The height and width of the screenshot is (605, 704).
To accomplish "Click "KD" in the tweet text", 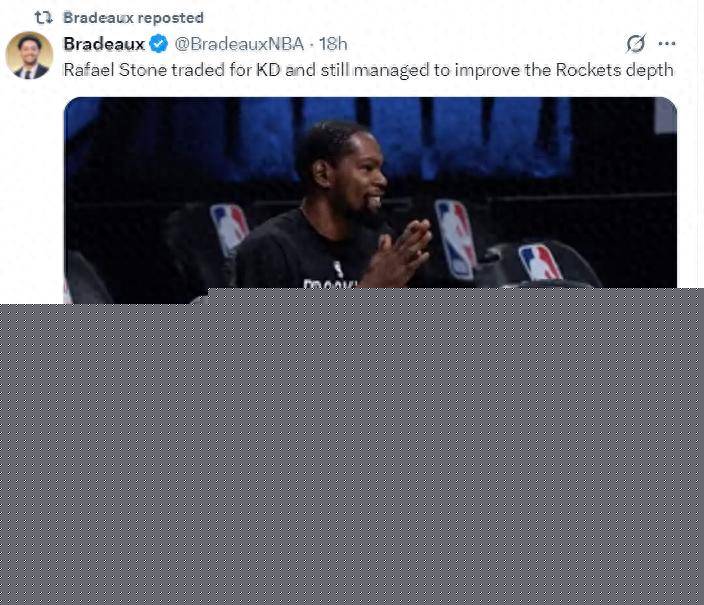I will click(268, 70).
